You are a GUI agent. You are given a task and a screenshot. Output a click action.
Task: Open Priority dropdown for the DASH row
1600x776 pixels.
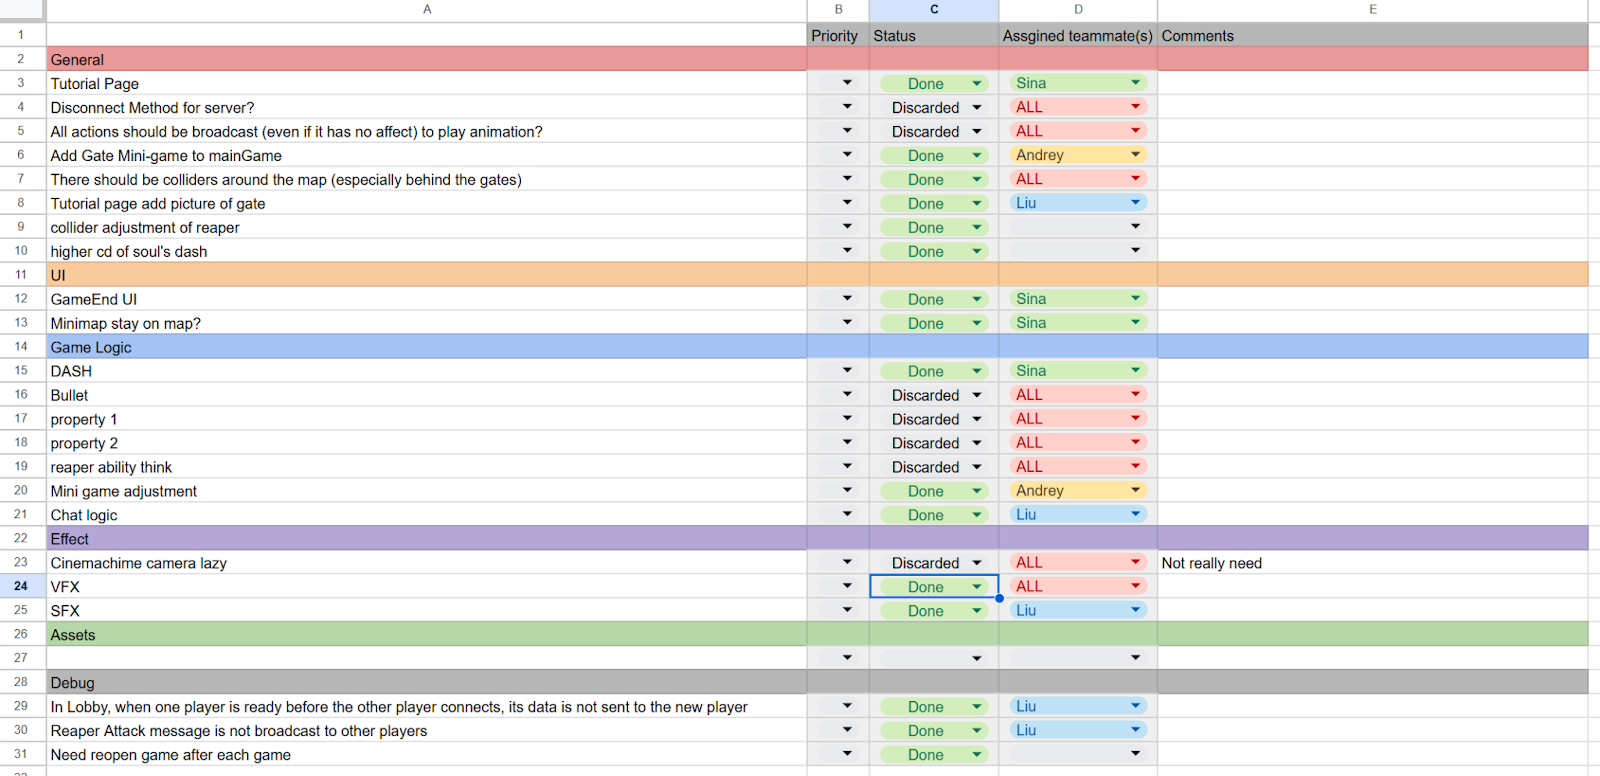pos(847,371)
